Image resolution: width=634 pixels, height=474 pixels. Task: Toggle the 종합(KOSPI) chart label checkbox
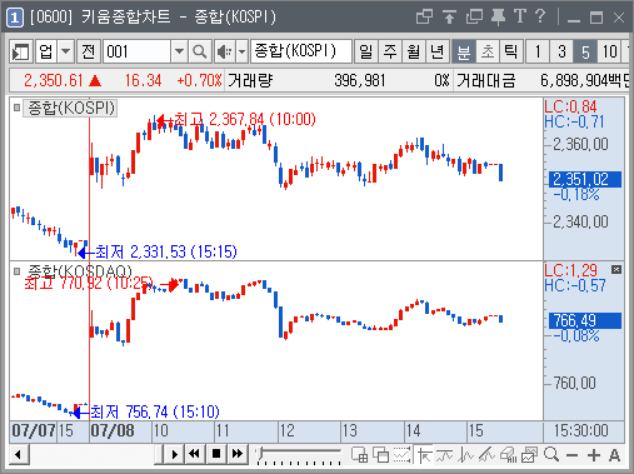(17, 108)
